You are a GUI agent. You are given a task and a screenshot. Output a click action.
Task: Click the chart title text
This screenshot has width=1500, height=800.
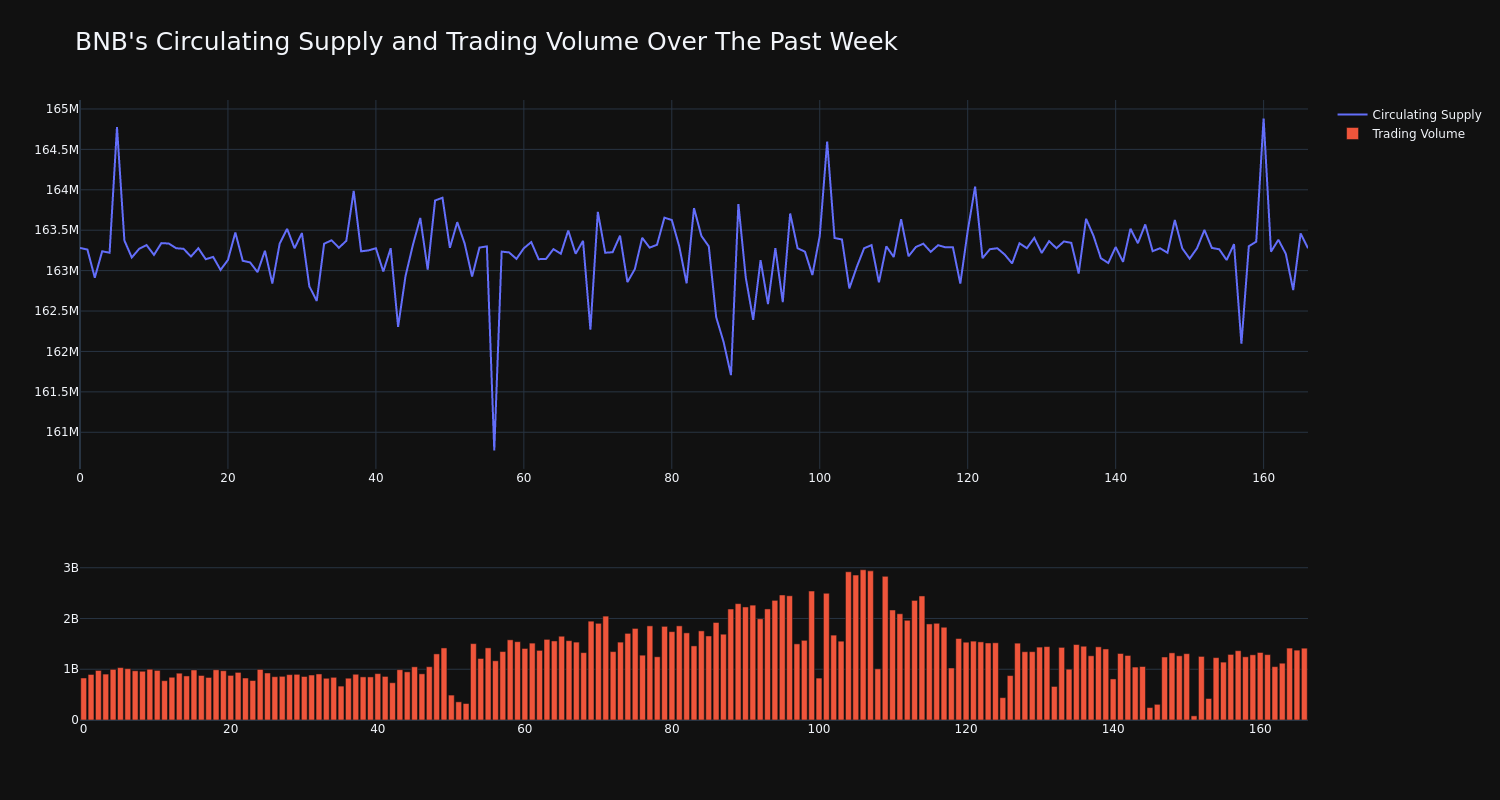tap(486, 43)
